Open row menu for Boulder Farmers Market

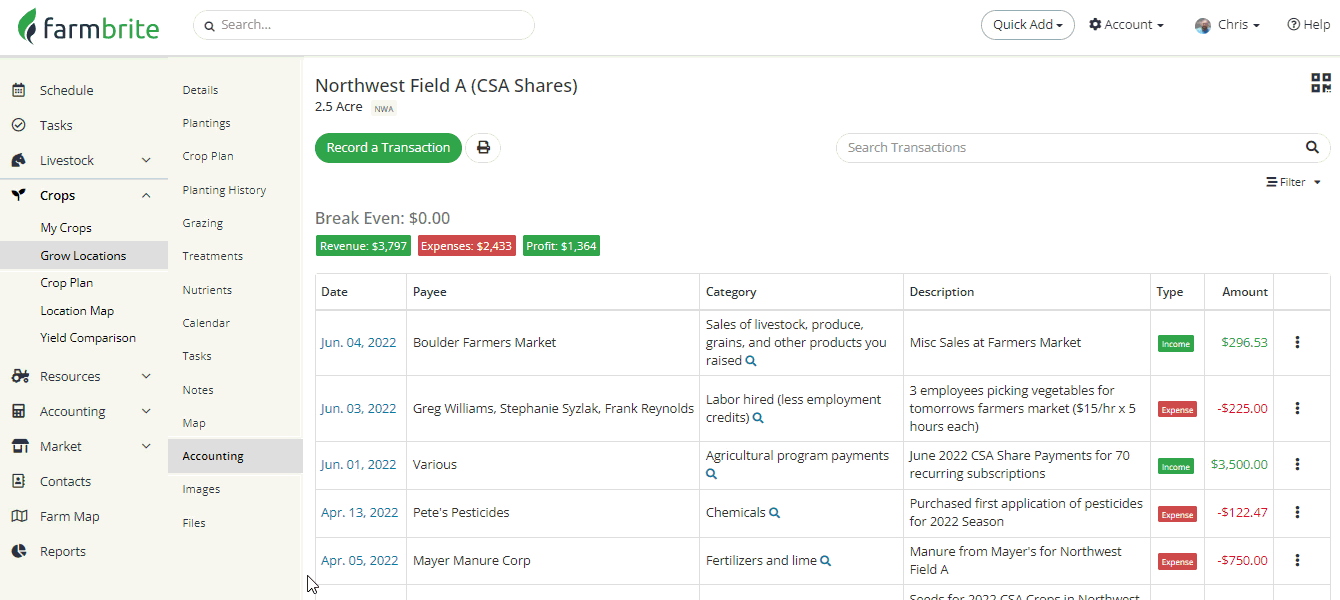(1297, 342)
